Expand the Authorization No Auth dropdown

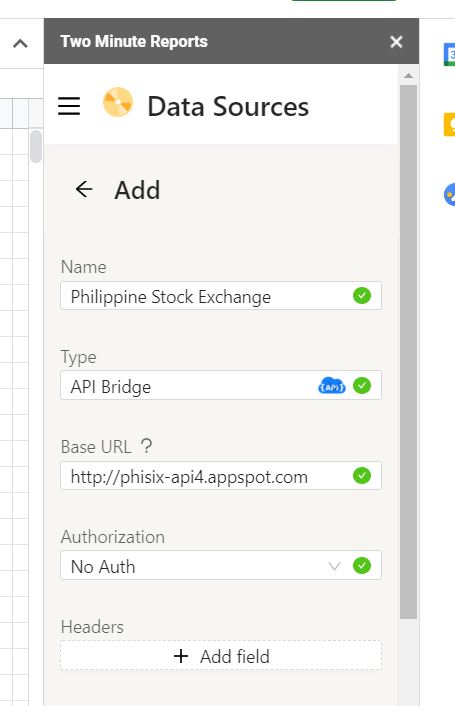click(221, 566)
